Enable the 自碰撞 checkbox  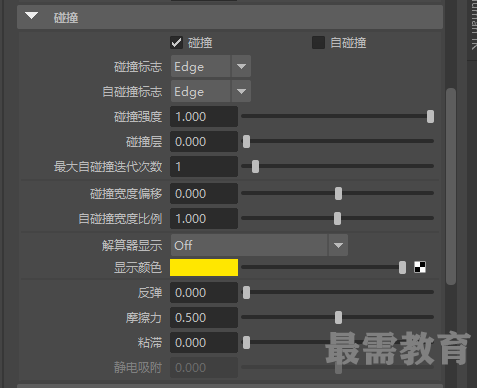click(318, 43)
